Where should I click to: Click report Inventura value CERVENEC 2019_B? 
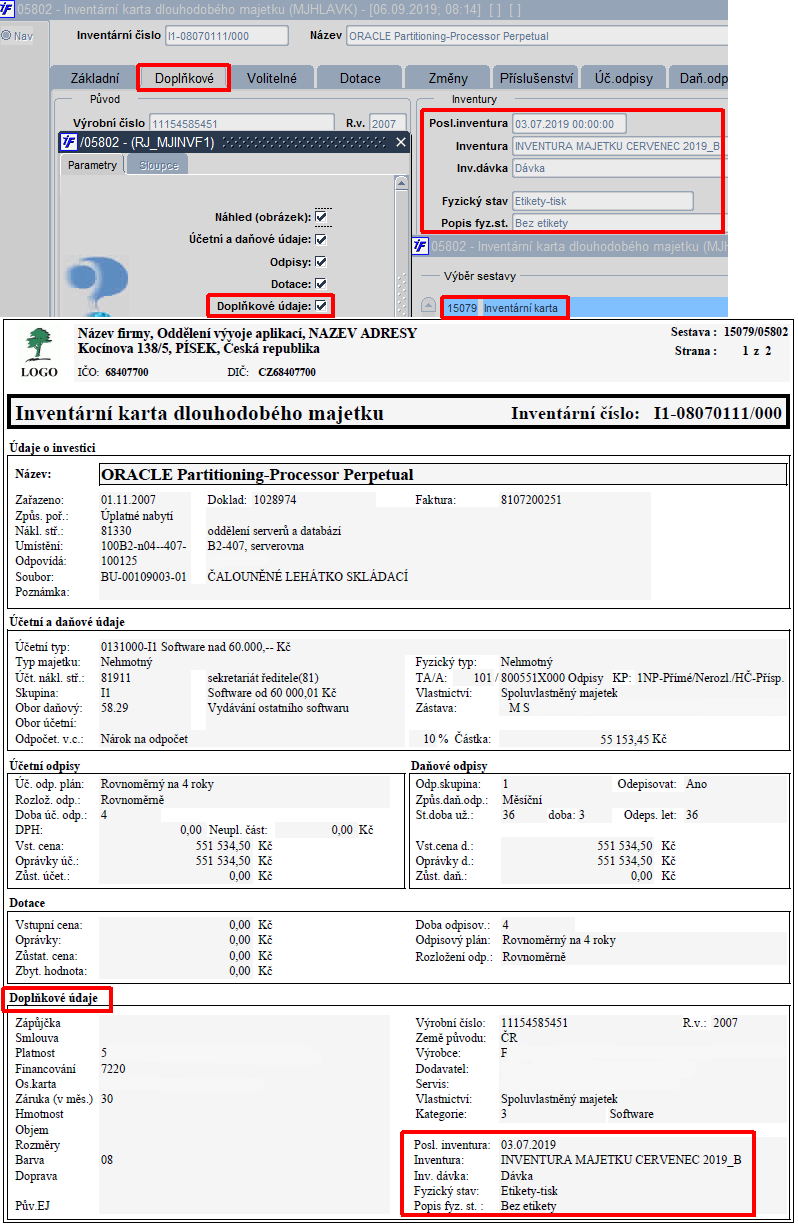click(621, 1160)
